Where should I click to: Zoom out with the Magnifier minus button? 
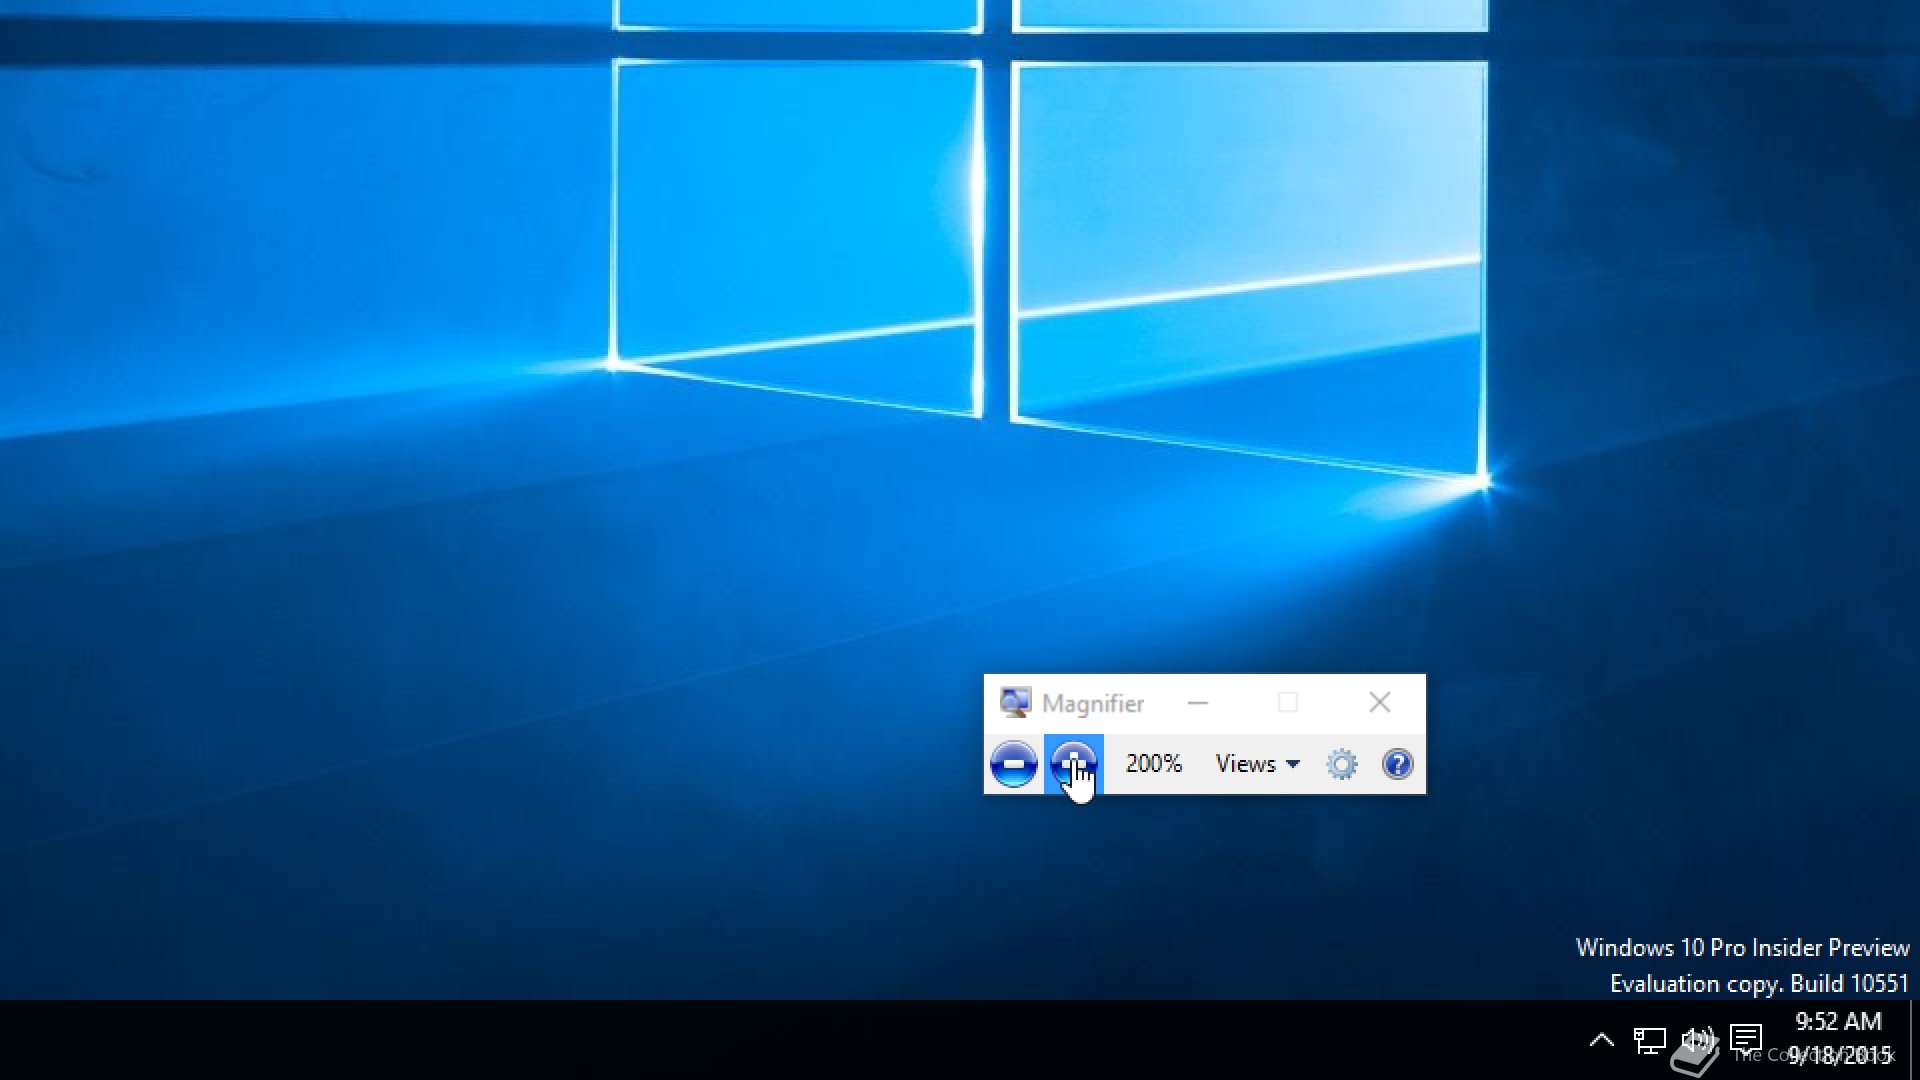tap(1013, 765)
